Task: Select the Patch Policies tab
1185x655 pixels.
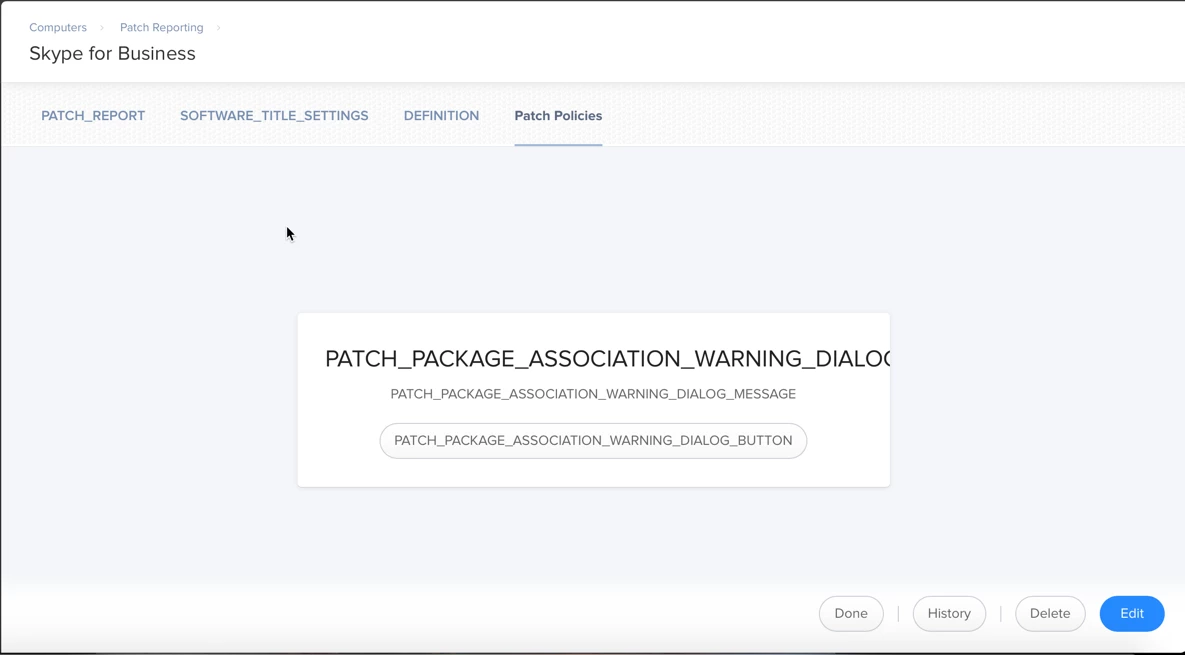Action: click(x=558, y=116)
